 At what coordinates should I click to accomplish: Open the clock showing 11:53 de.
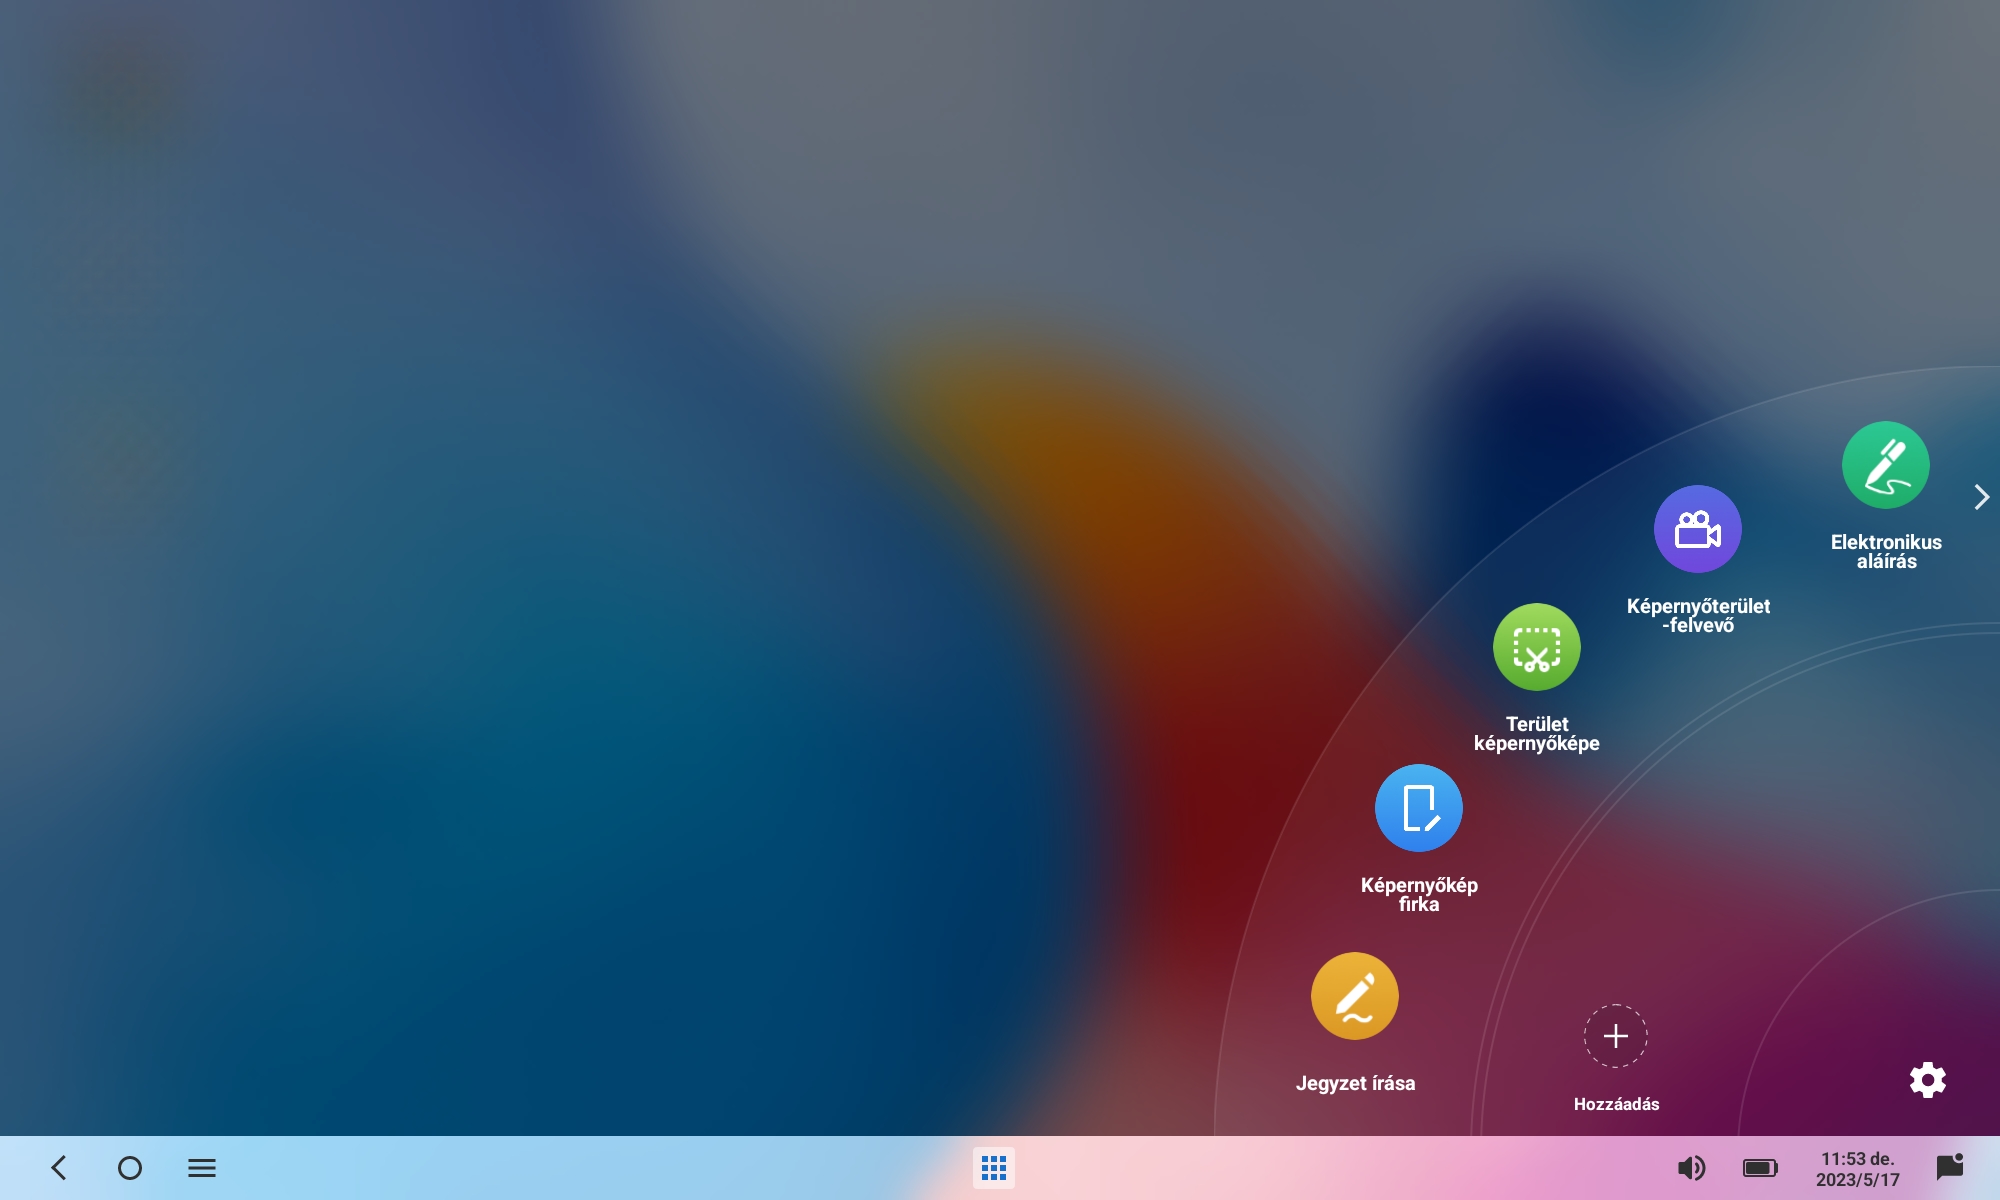coord(1857,1158)
